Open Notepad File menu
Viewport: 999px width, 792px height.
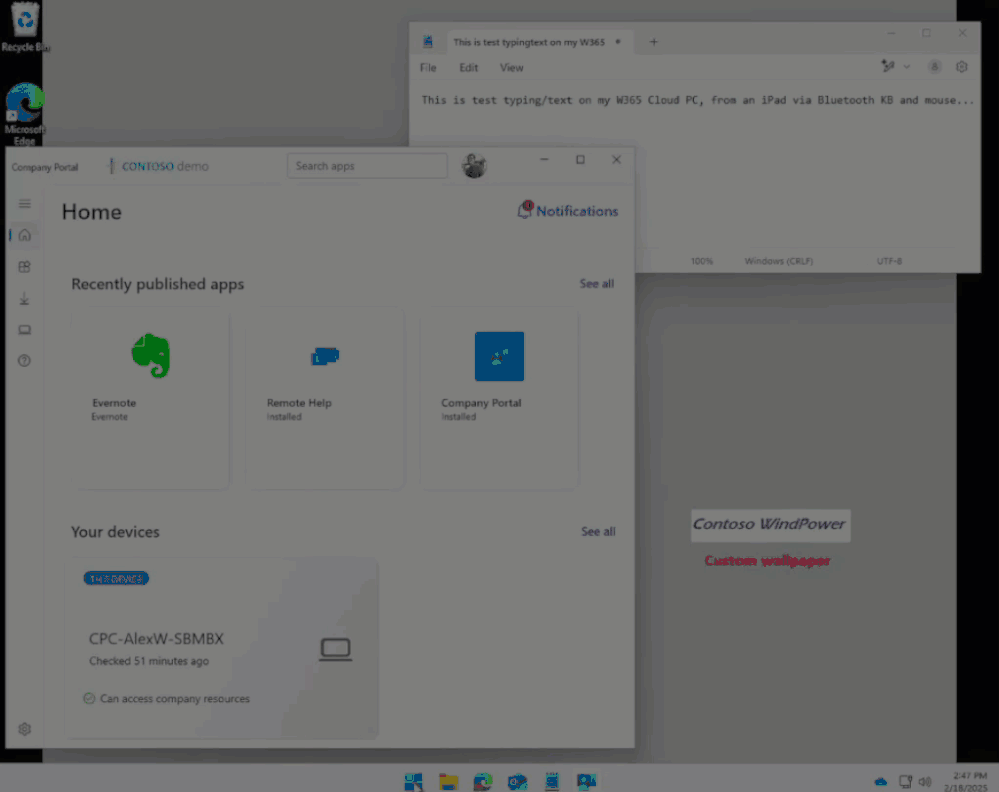[428, 68]
